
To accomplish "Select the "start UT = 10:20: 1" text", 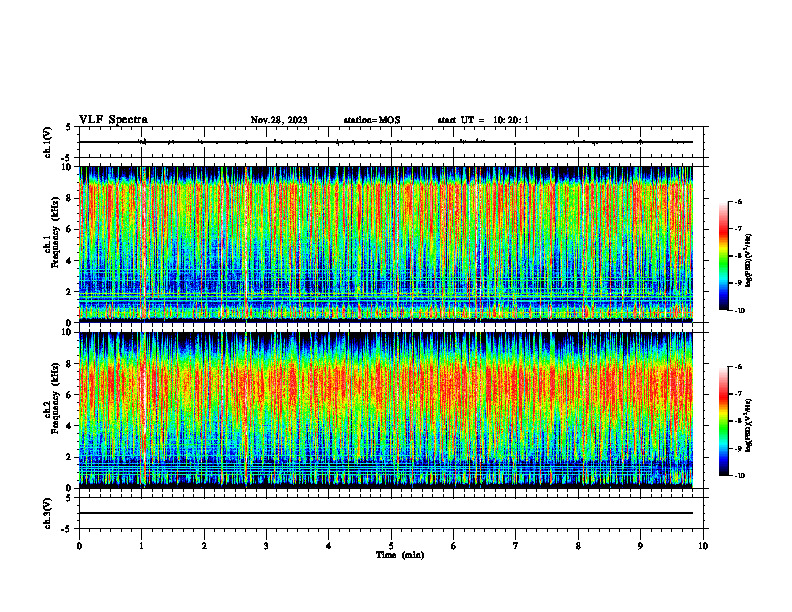I will 483,120.
